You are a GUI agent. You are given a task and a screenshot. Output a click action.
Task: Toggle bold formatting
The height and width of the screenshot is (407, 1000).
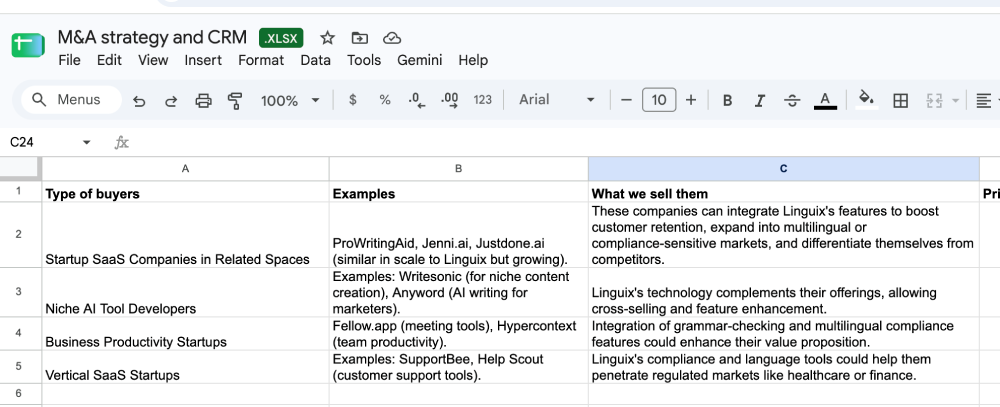pos(727,100)
